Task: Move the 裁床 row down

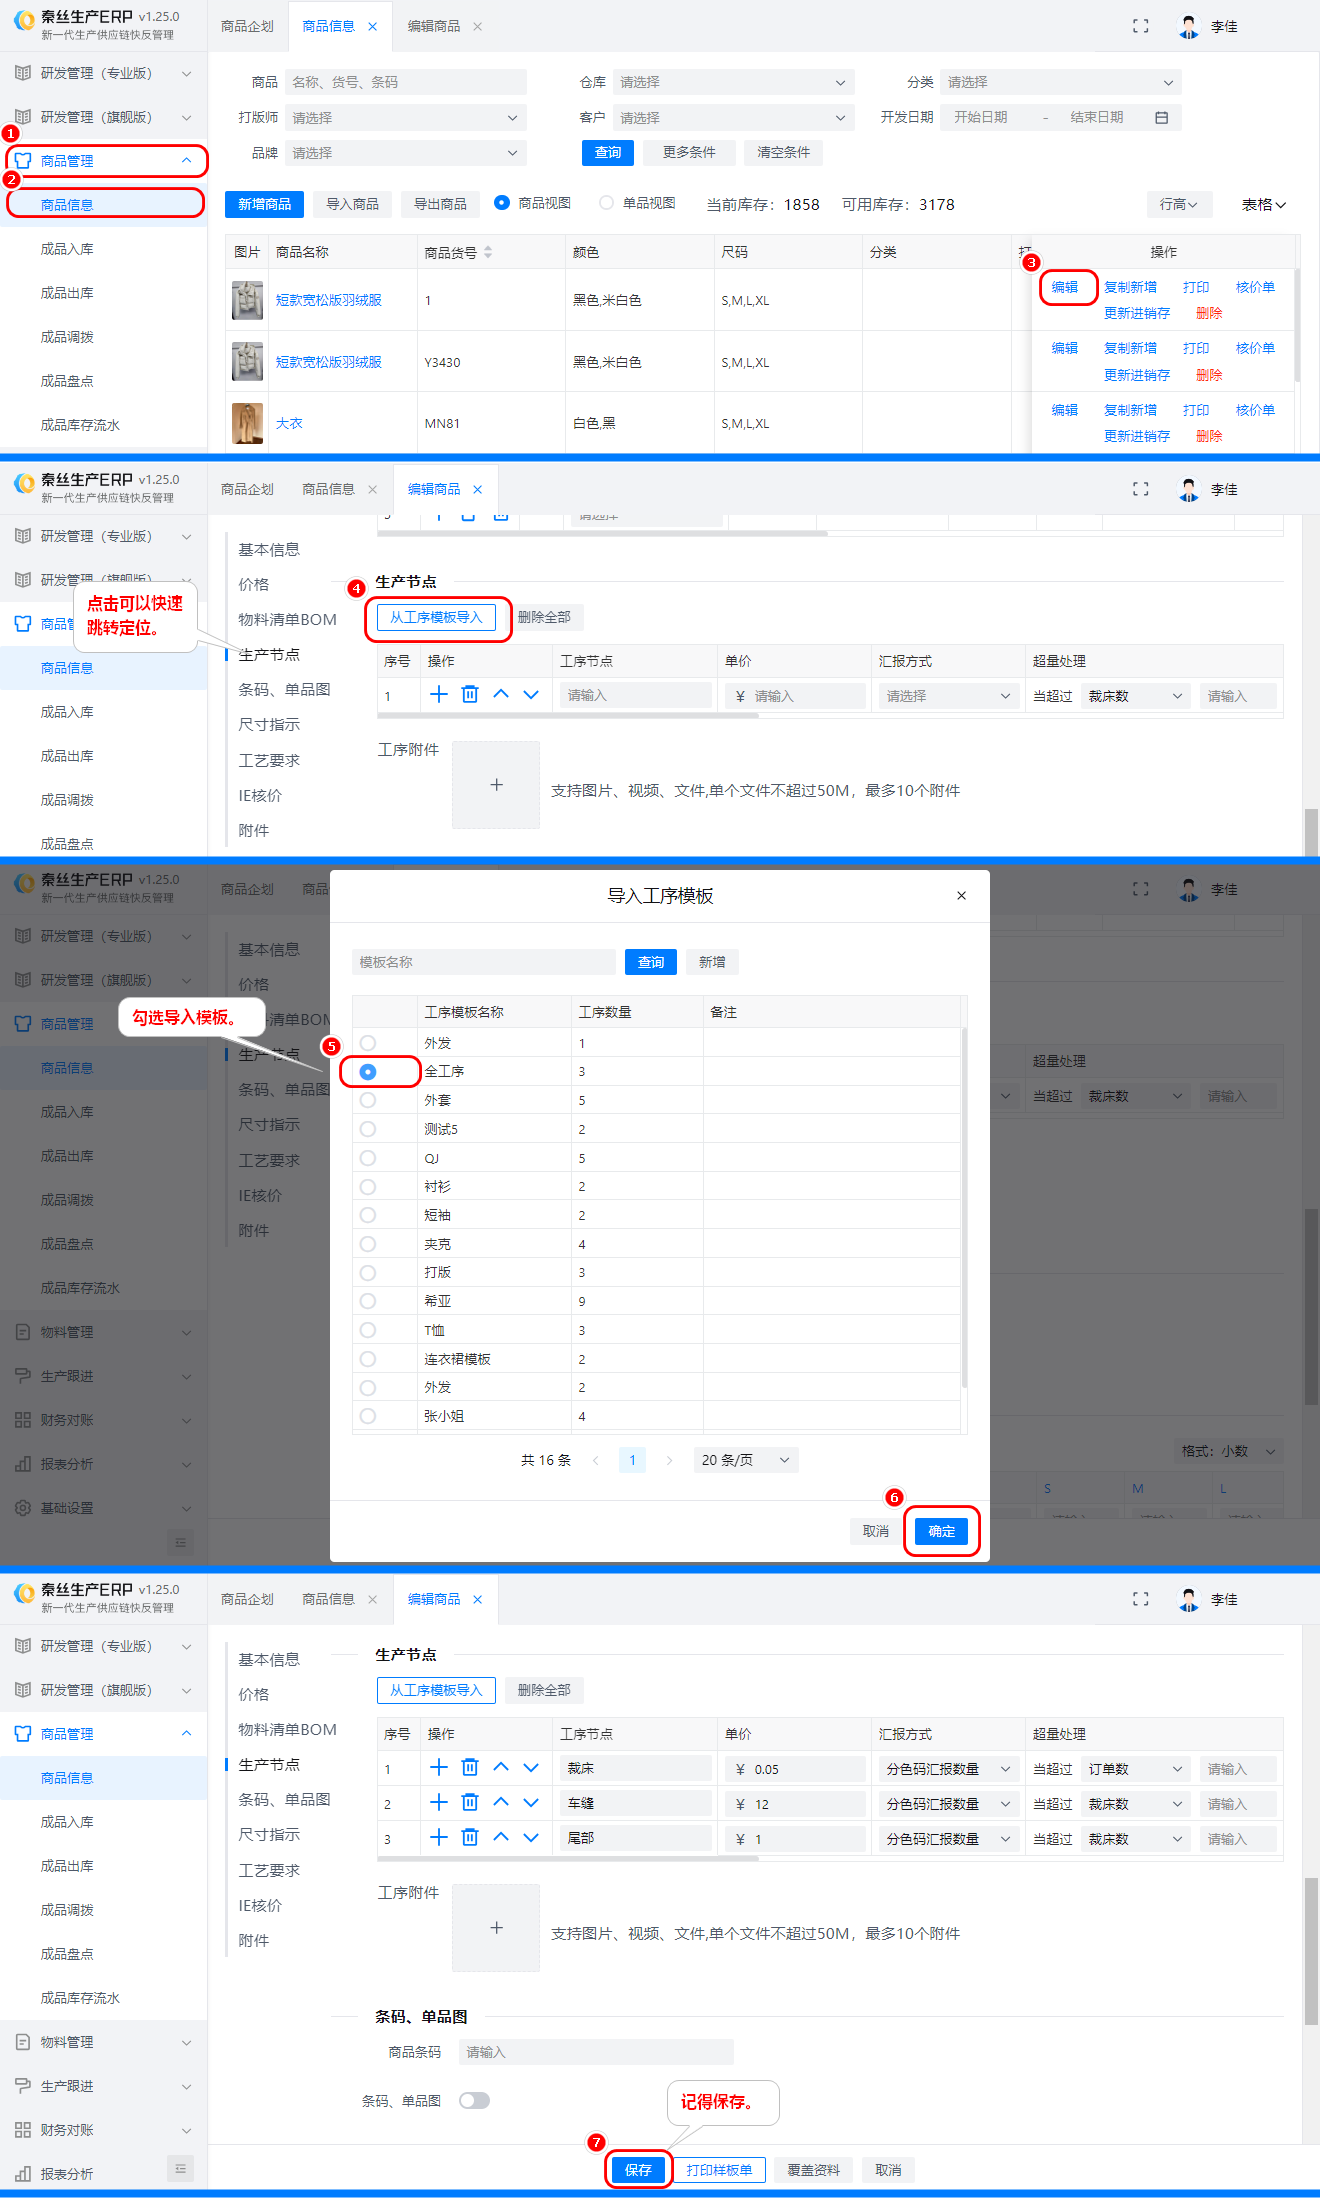Action: [531, 1768]
